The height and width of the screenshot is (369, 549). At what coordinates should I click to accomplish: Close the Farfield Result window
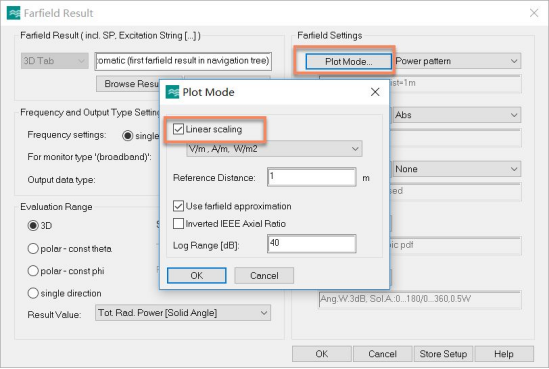coord(534,13)
